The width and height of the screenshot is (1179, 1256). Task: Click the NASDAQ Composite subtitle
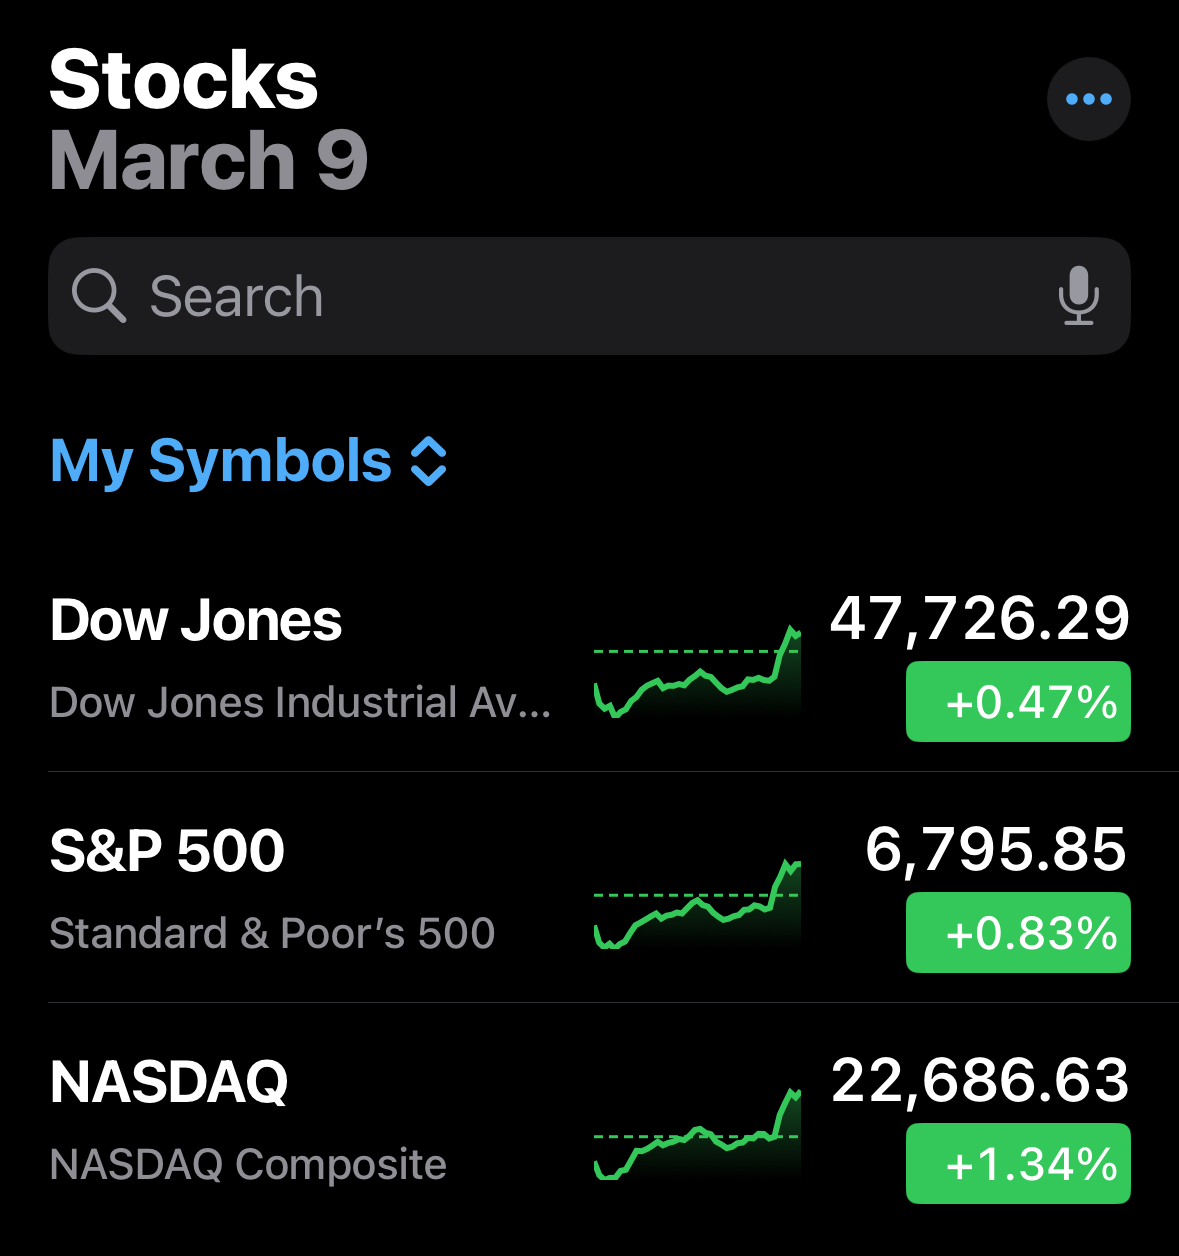tap(248, 1164)
